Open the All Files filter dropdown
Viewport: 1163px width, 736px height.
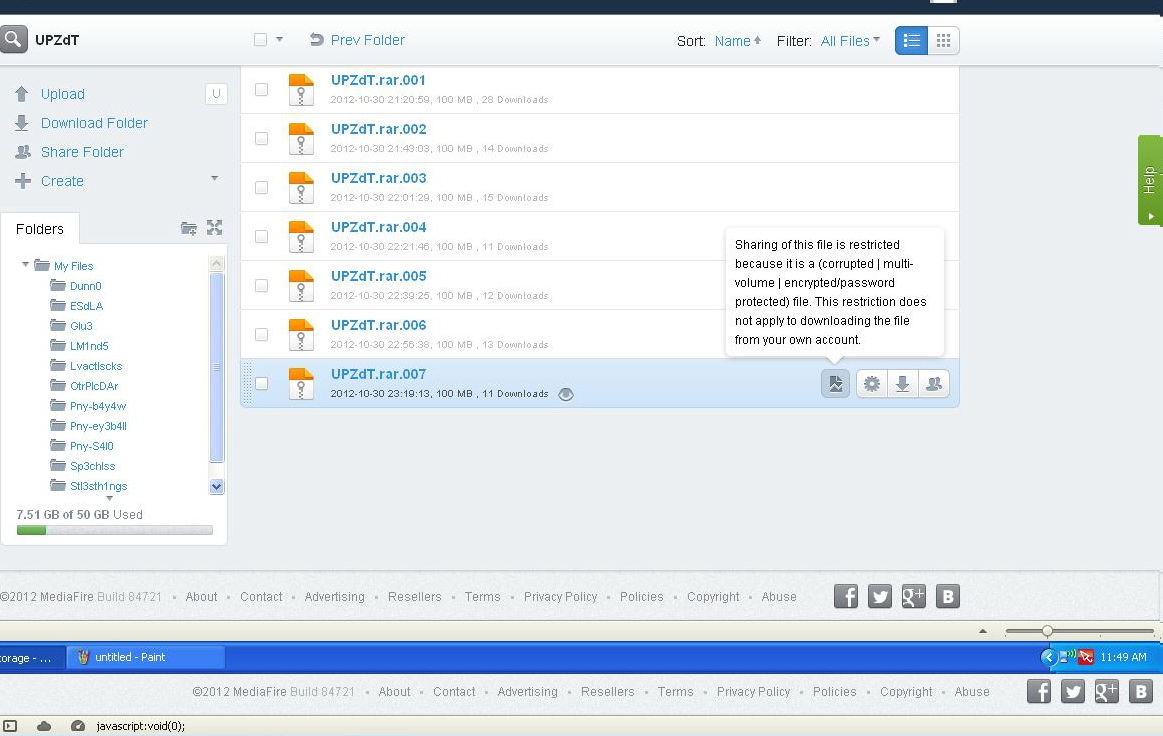click(850, 41)
